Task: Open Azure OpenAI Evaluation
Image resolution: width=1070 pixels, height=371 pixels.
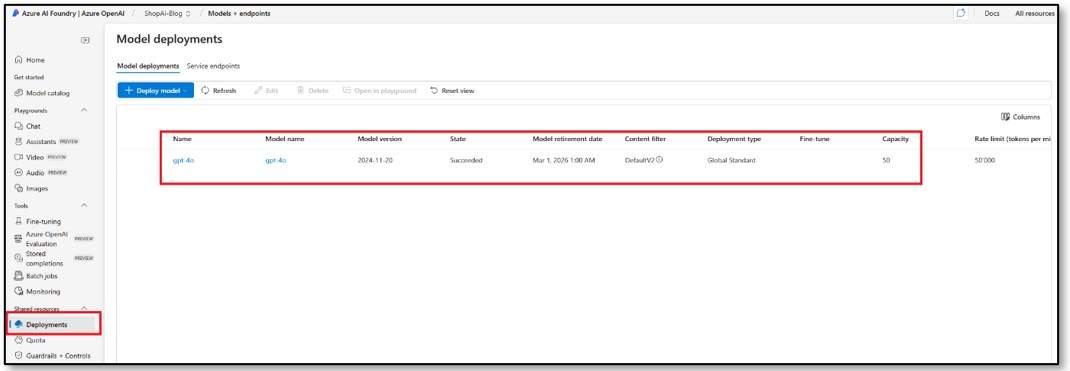Action: [53, 239]
